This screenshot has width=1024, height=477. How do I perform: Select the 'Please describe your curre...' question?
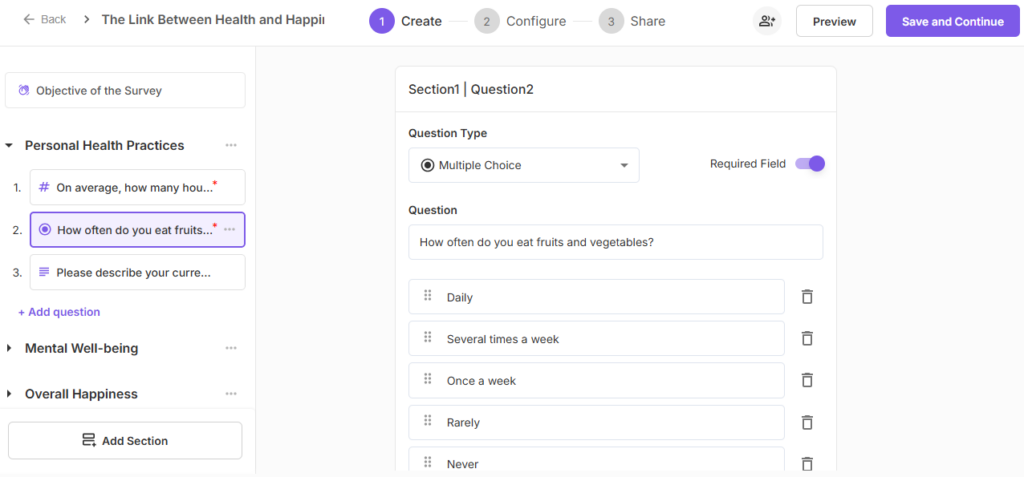137,272
